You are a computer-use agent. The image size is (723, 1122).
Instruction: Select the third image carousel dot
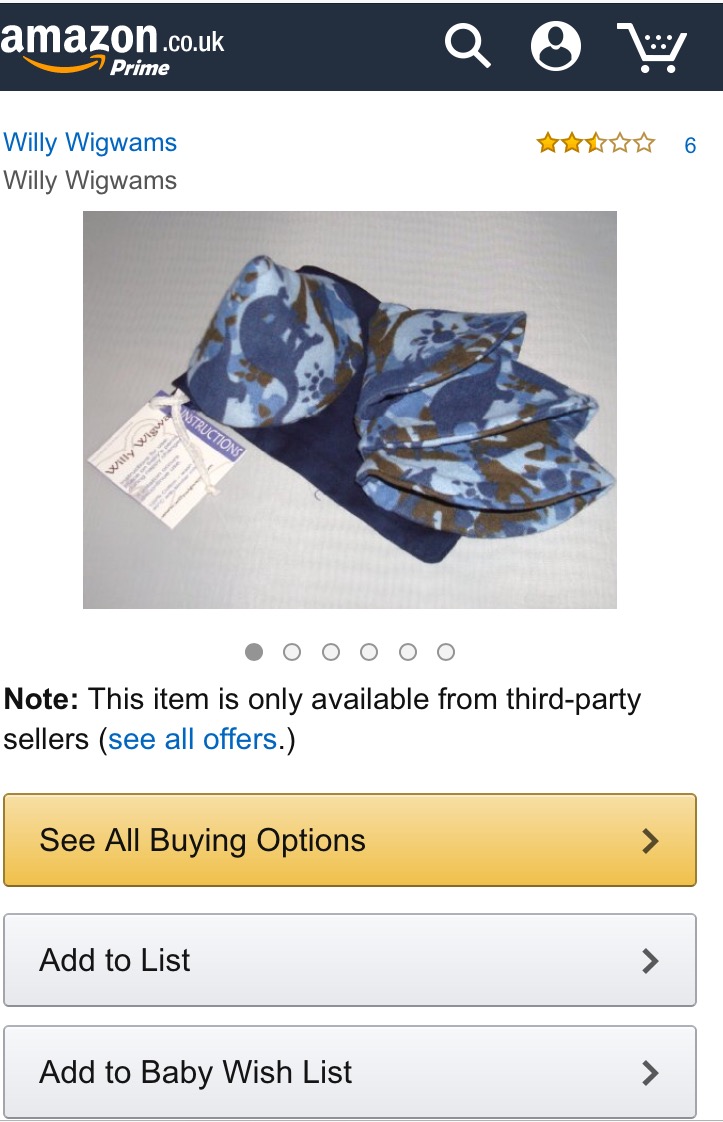331,652
